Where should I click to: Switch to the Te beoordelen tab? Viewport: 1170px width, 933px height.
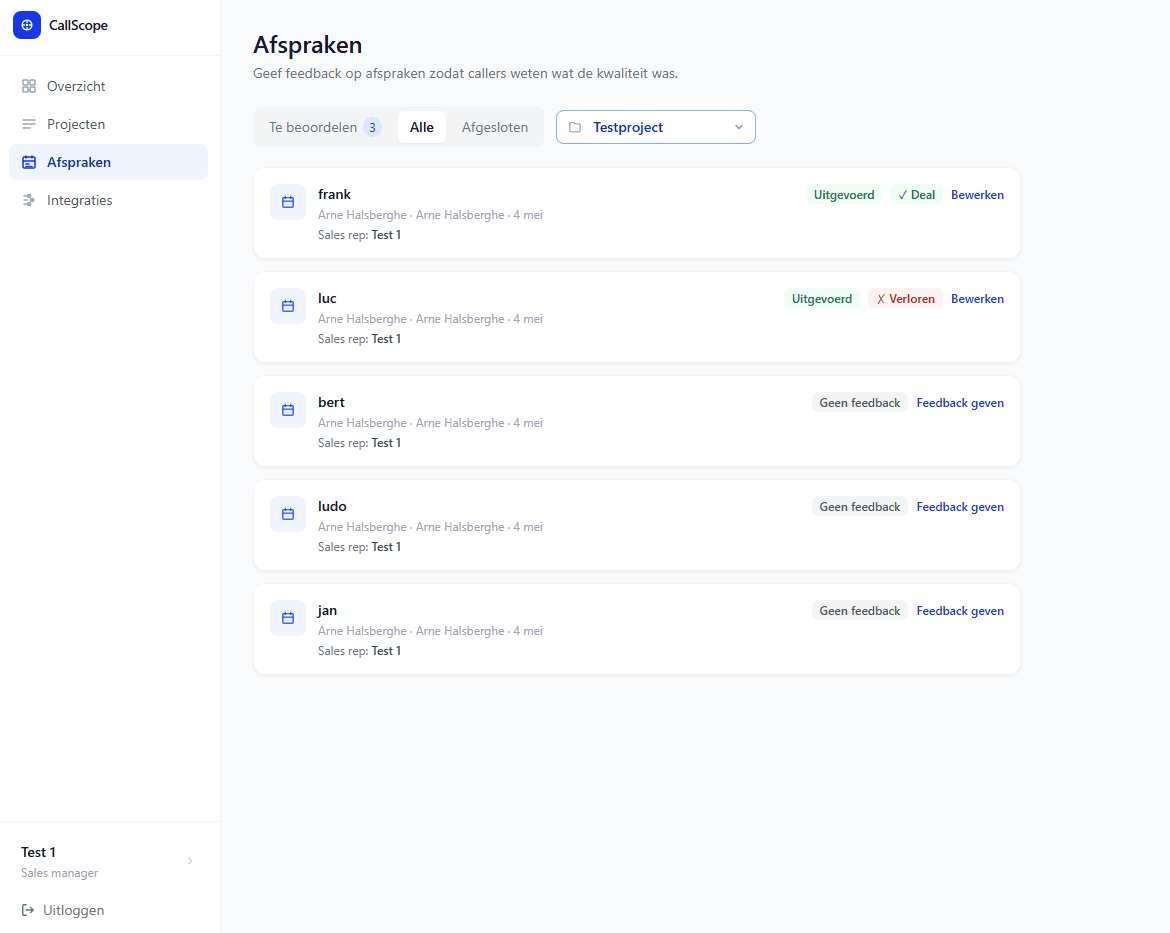[x=325, y=127]
